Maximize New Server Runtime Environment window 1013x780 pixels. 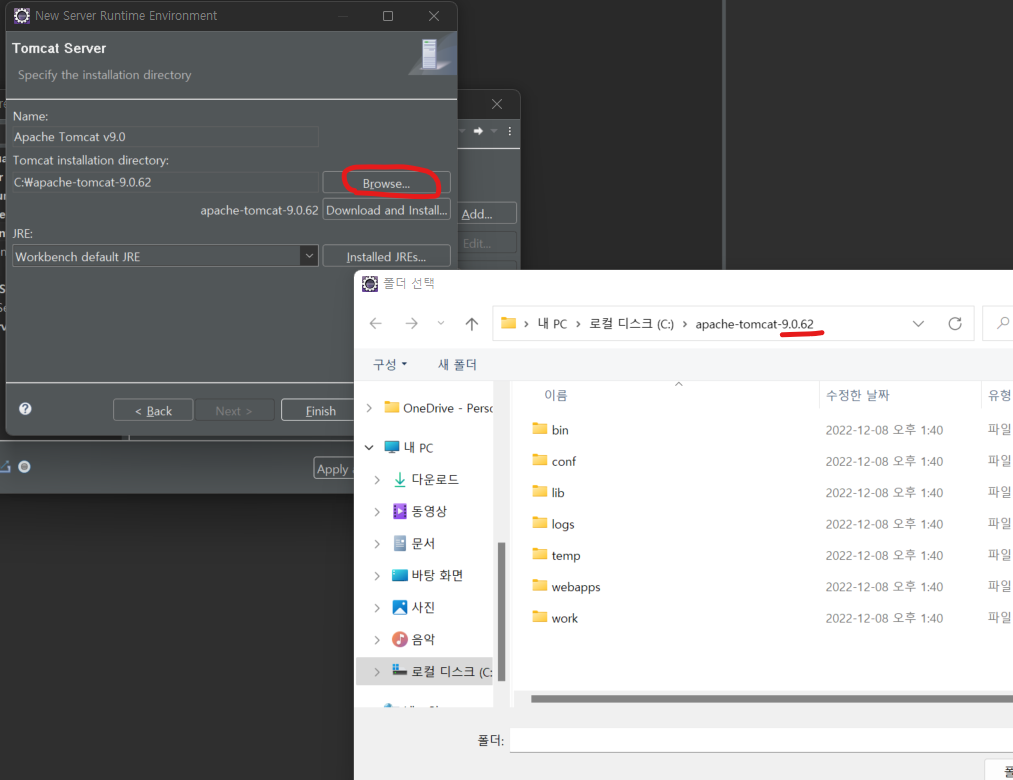[388, 16]
